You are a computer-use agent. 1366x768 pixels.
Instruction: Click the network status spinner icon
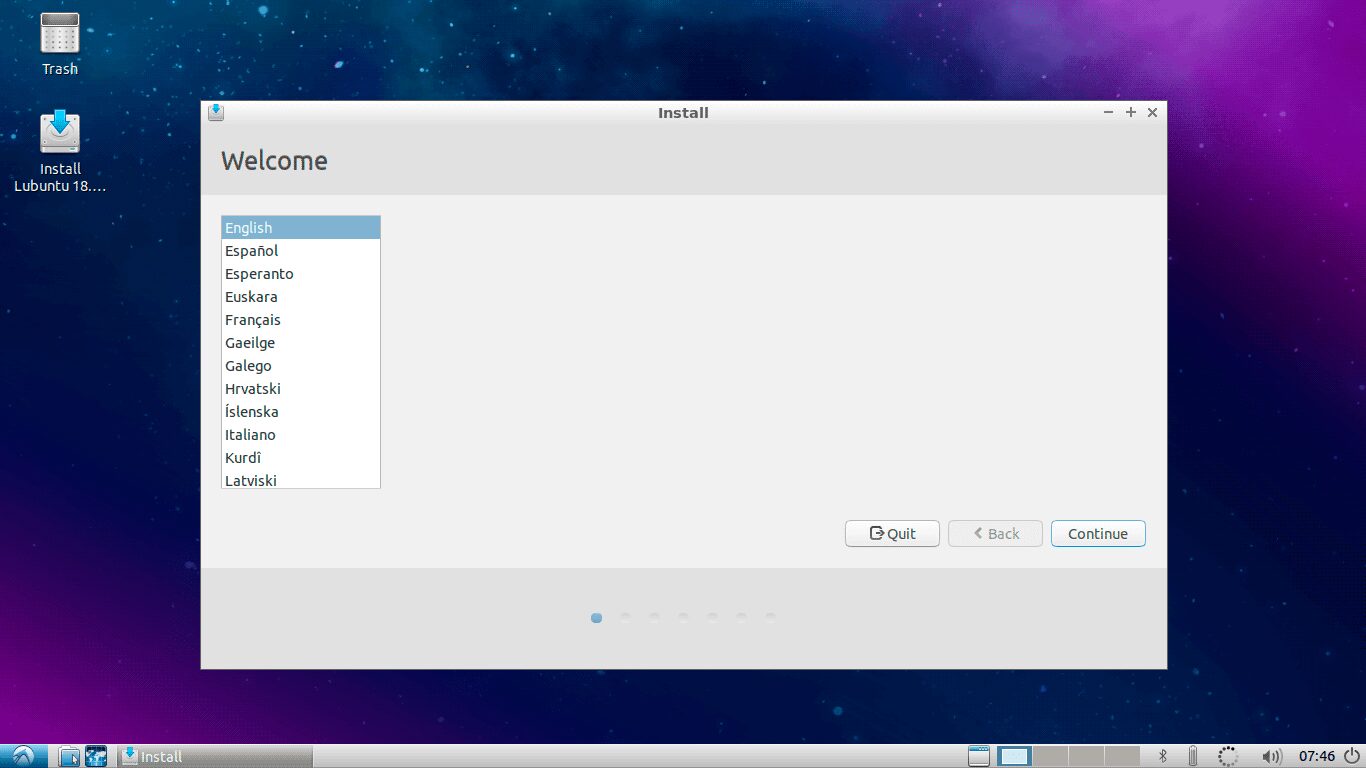pos(1228,757)
